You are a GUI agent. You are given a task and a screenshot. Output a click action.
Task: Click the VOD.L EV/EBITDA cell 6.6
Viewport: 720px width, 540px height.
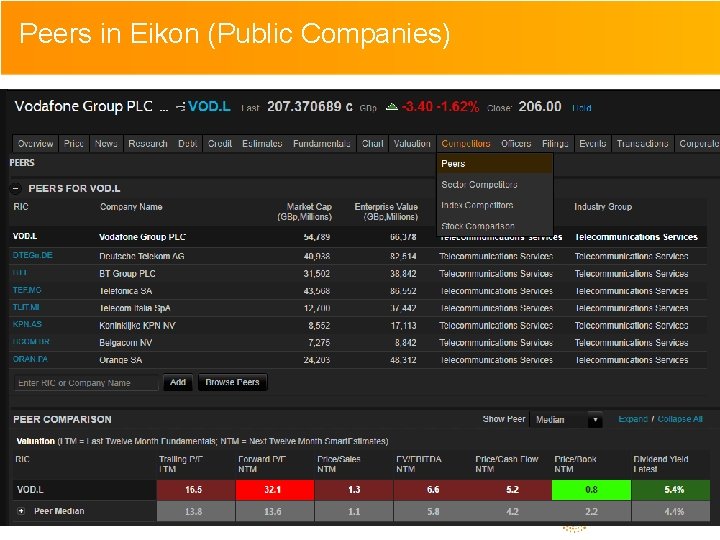point(433,490)
